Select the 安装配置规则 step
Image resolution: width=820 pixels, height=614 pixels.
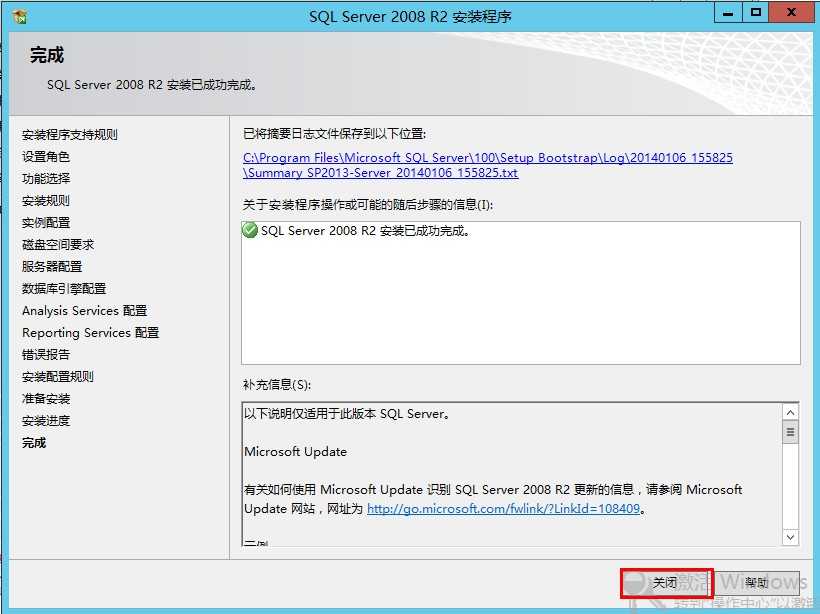[58, 377]
